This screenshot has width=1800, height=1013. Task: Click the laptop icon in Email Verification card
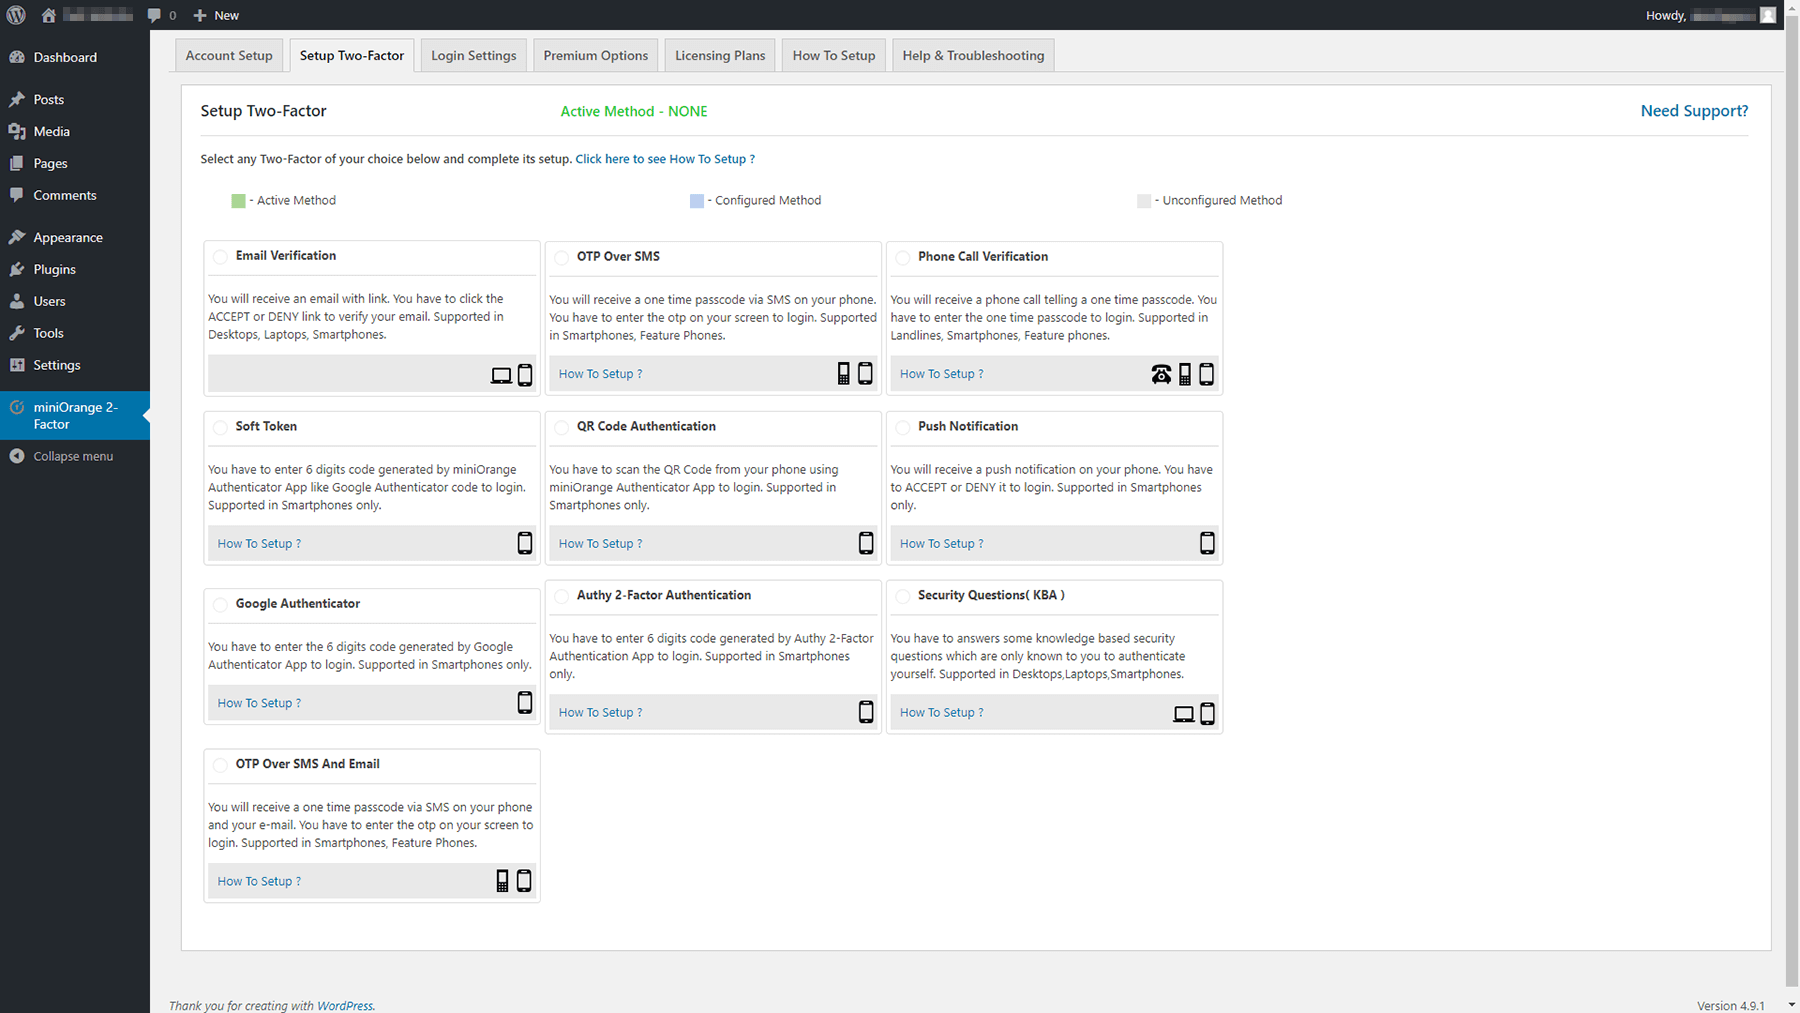(x=501, y=375)
